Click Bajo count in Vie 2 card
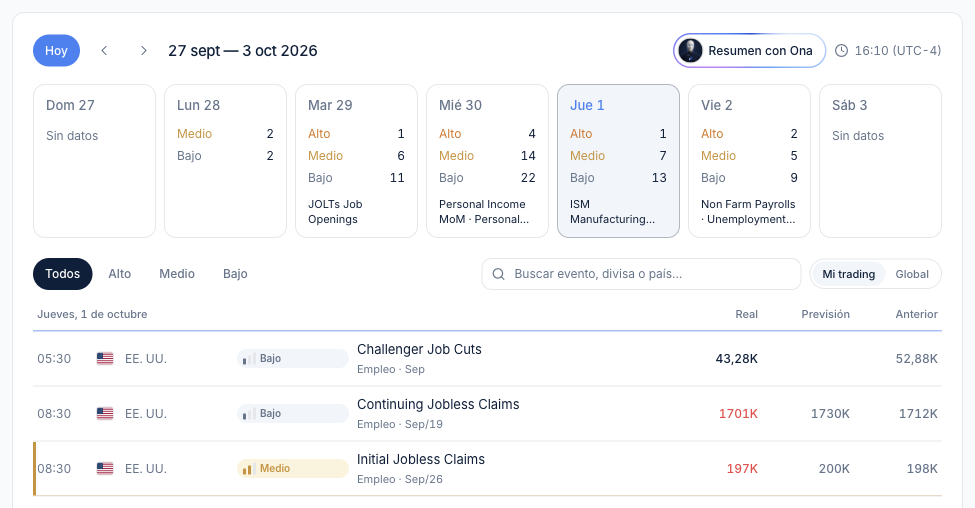 794,178
